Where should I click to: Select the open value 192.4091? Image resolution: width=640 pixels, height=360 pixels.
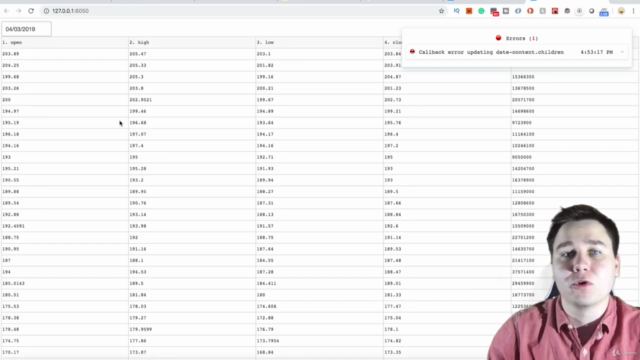[x=13, y=226]
